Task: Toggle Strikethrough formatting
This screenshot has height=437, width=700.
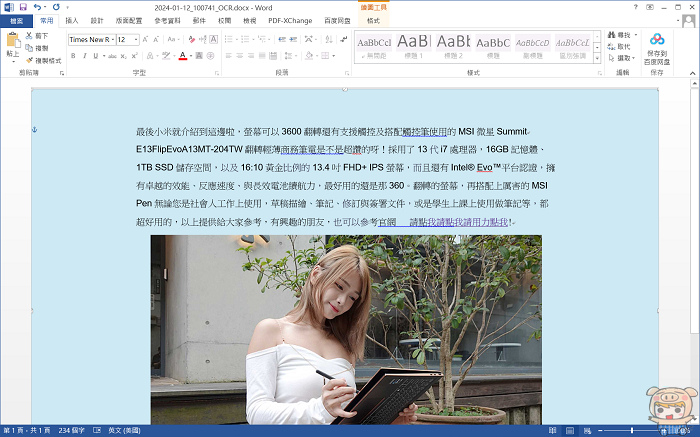Action: coord(112,56)
